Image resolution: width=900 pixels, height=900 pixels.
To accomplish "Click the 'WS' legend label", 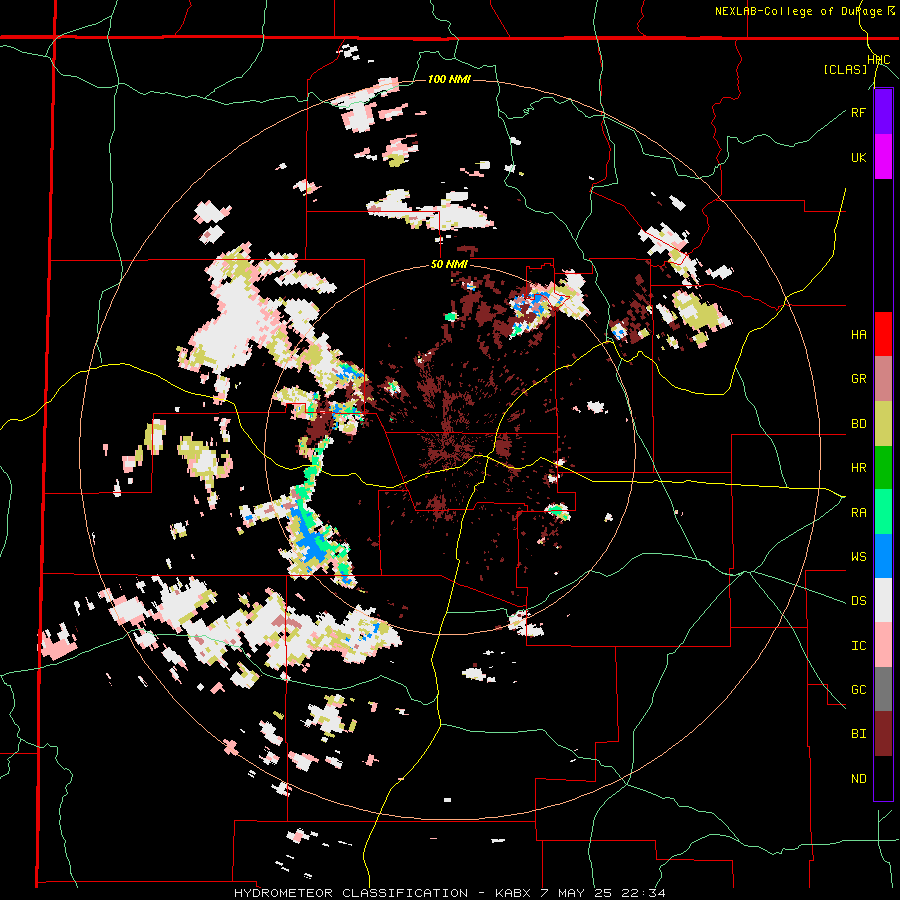I will (x=858, y=557).
